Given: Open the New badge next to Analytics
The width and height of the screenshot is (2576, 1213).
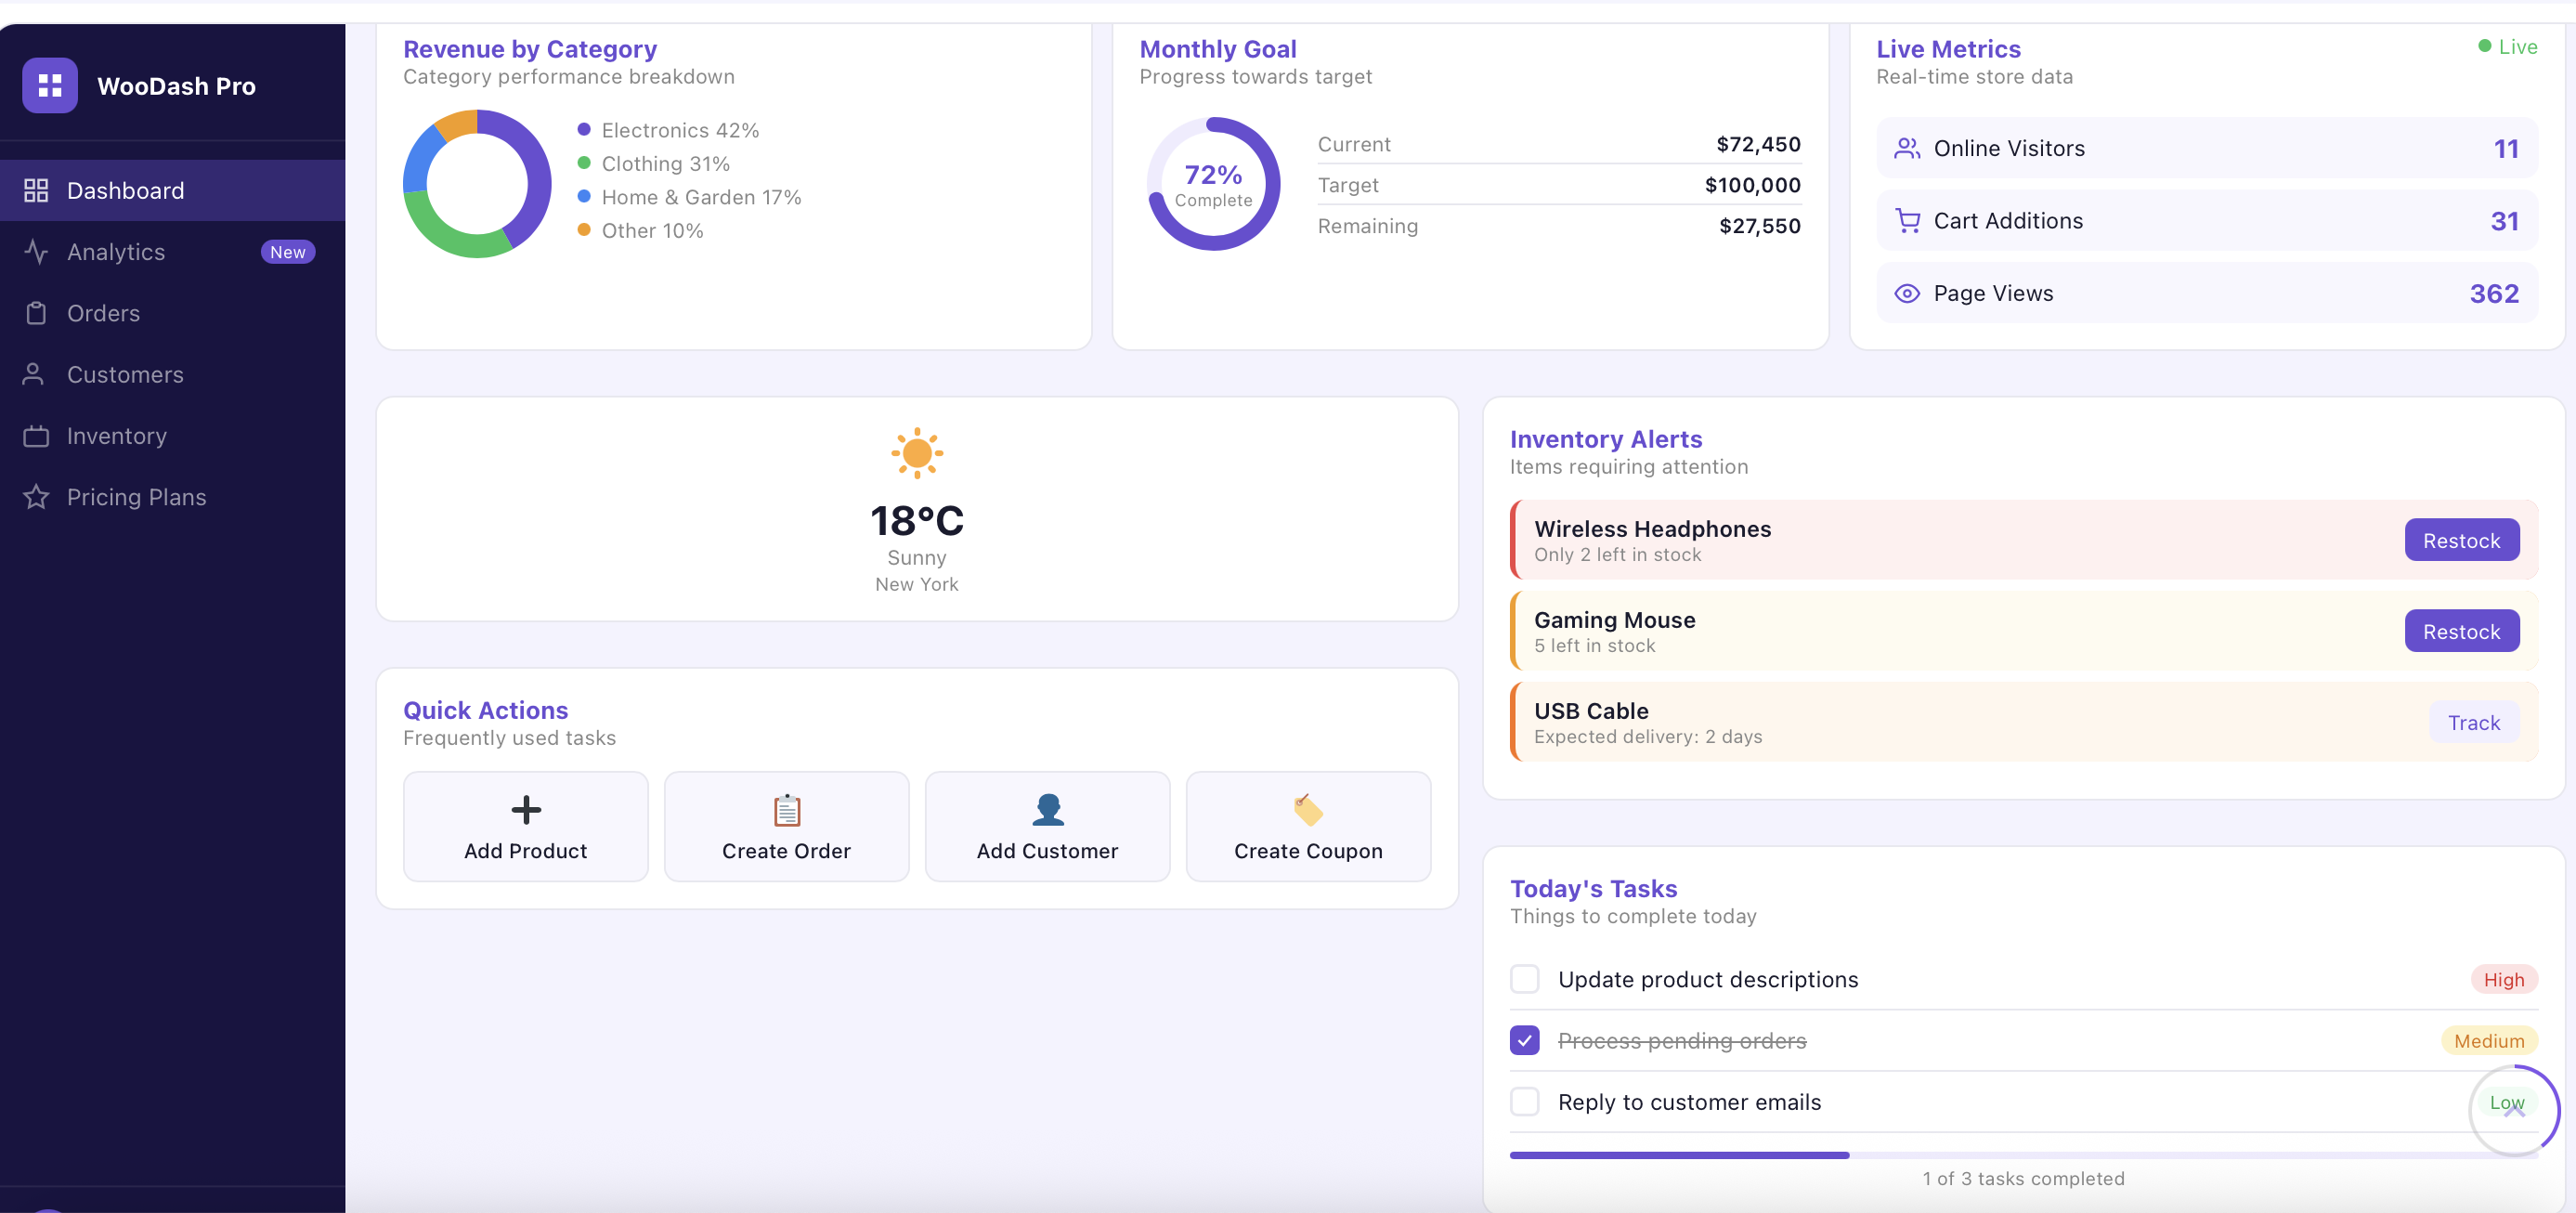Looking at the screenshot, I should point(288,252).
